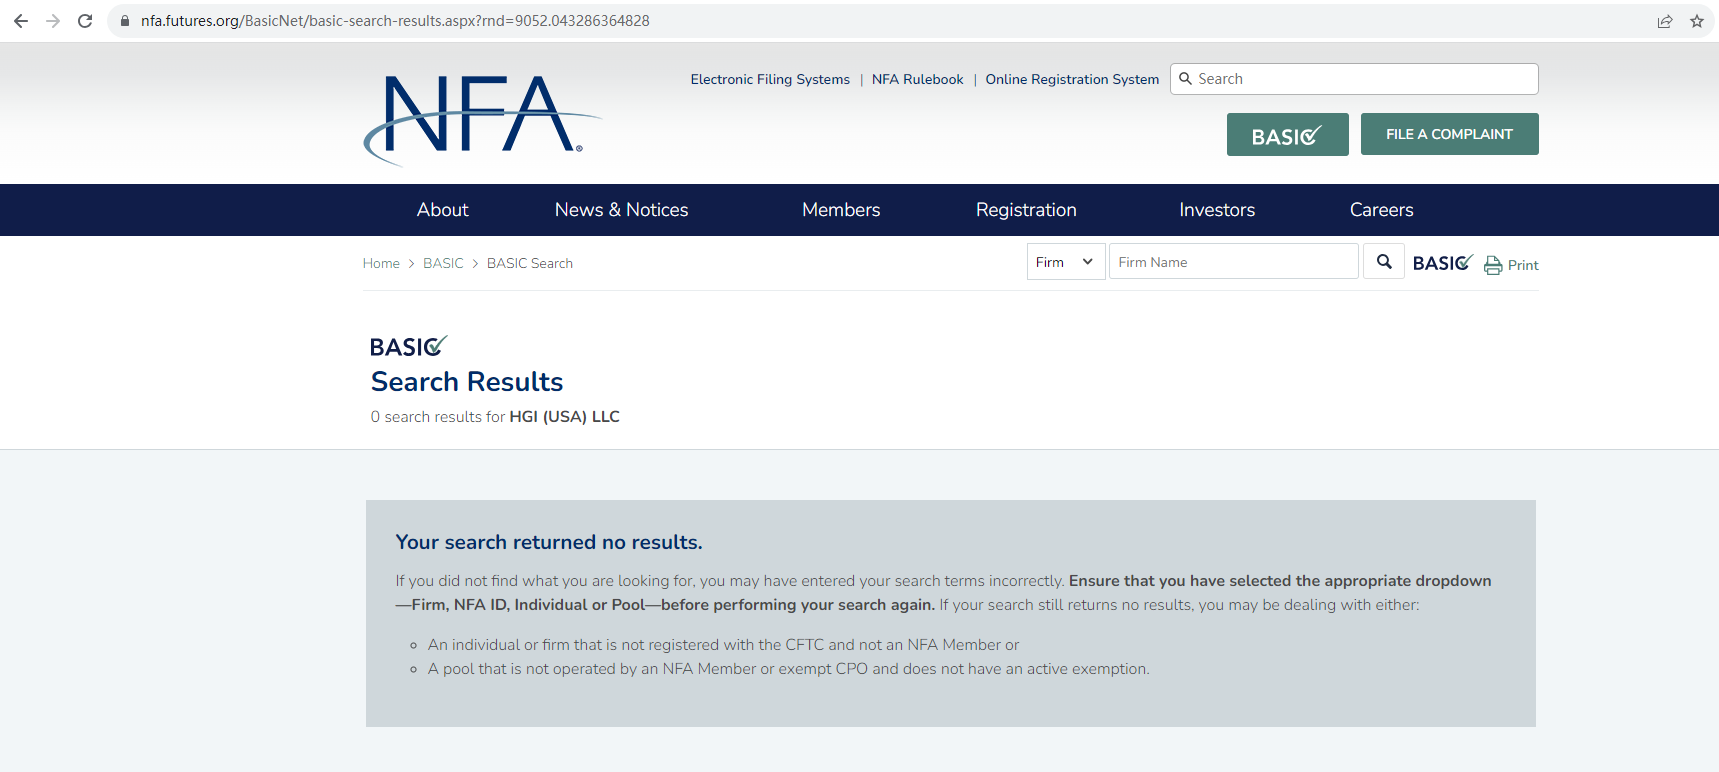Click the BASIC logo above Search Results
The width and height of the screenshot is (1719, 772).
click(x=408, y=346)
